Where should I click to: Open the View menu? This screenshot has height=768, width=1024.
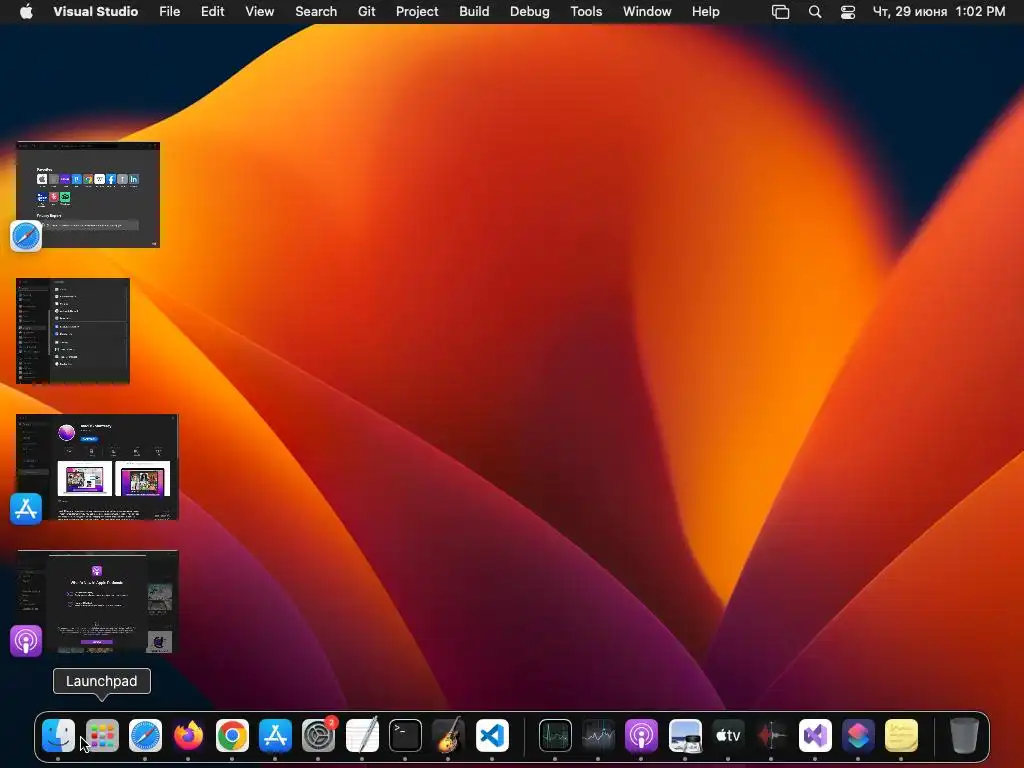[x=259, y=12]
